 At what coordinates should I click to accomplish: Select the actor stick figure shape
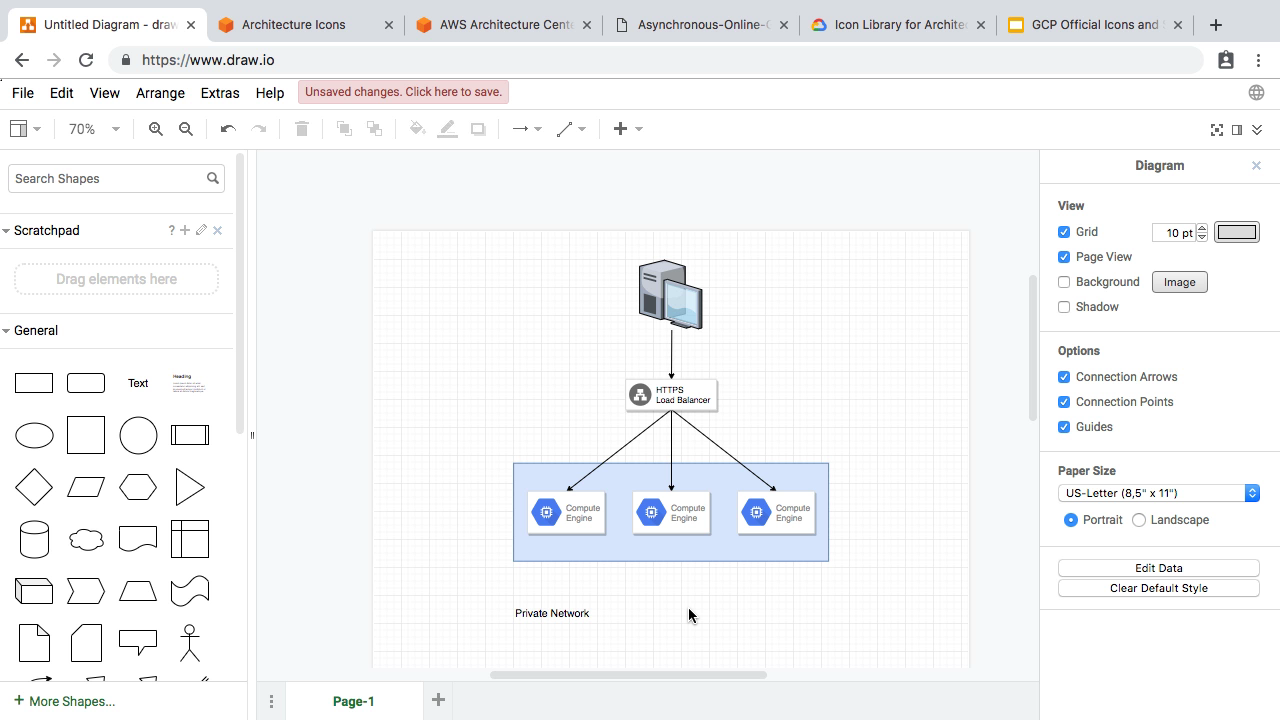tap(190, 643)
